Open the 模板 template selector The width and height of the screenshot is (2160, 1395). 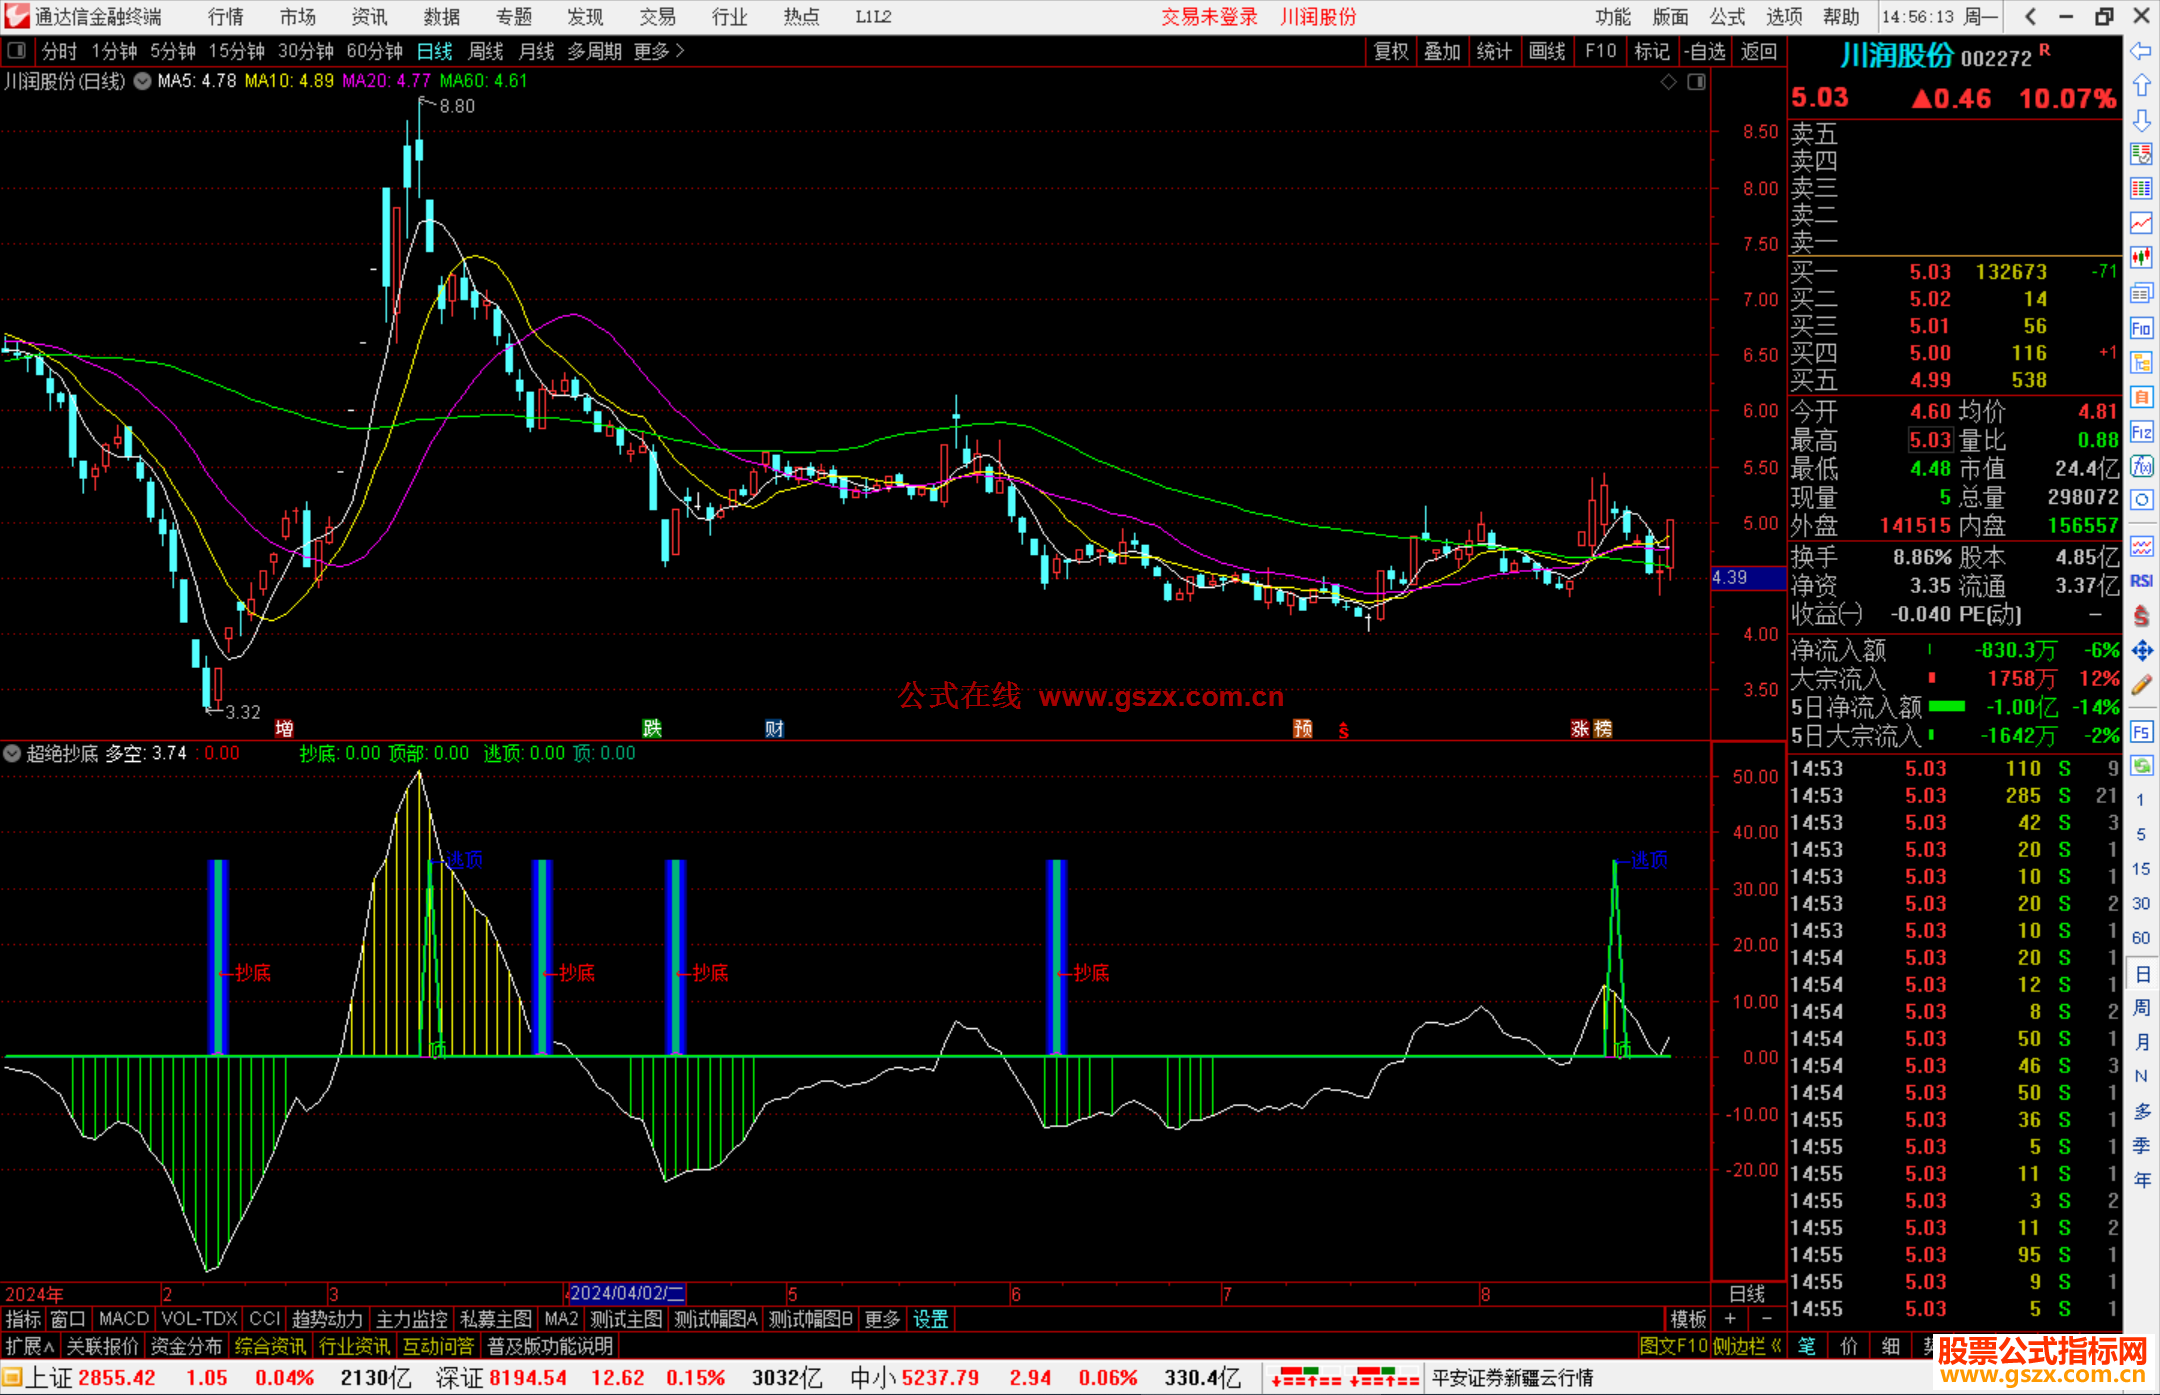click(x=1688, y=1319)
